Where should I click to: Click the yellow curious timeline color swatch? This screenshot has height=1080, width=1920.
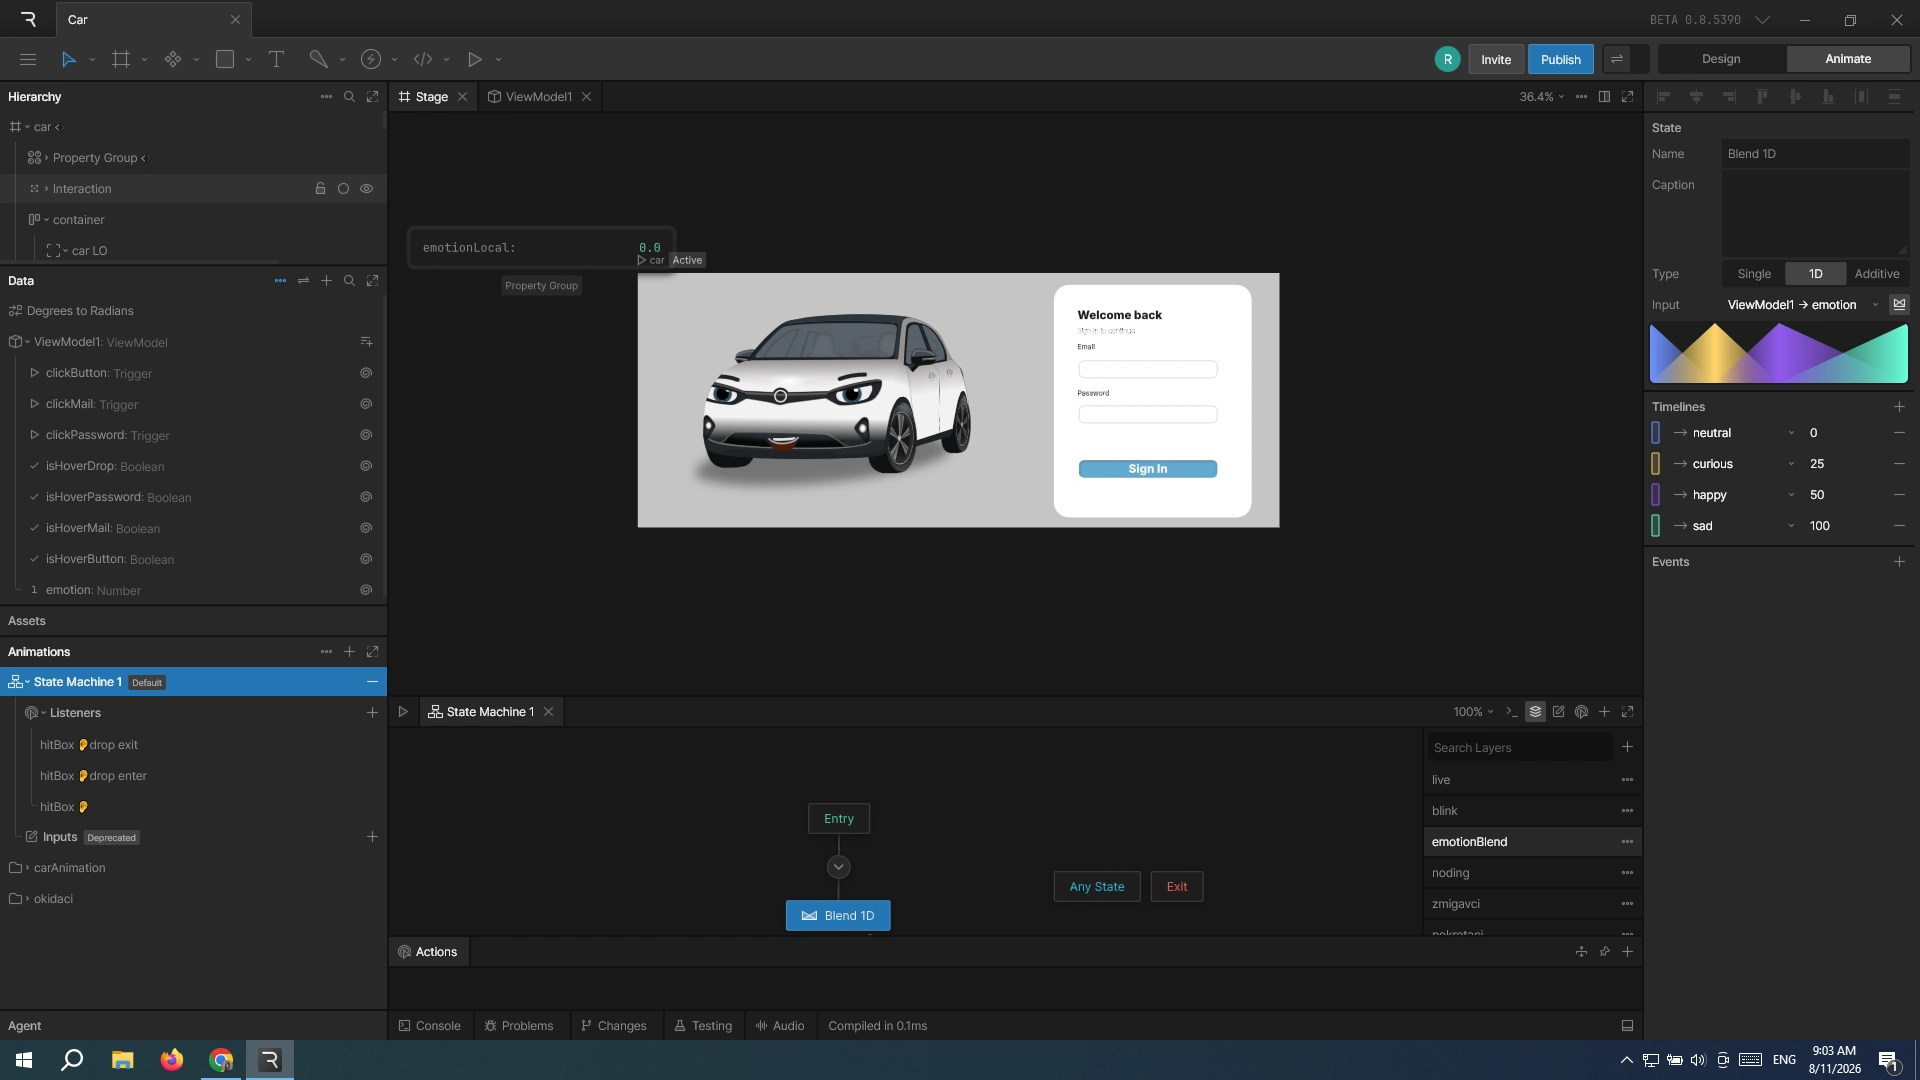[x=1655, y=464]
